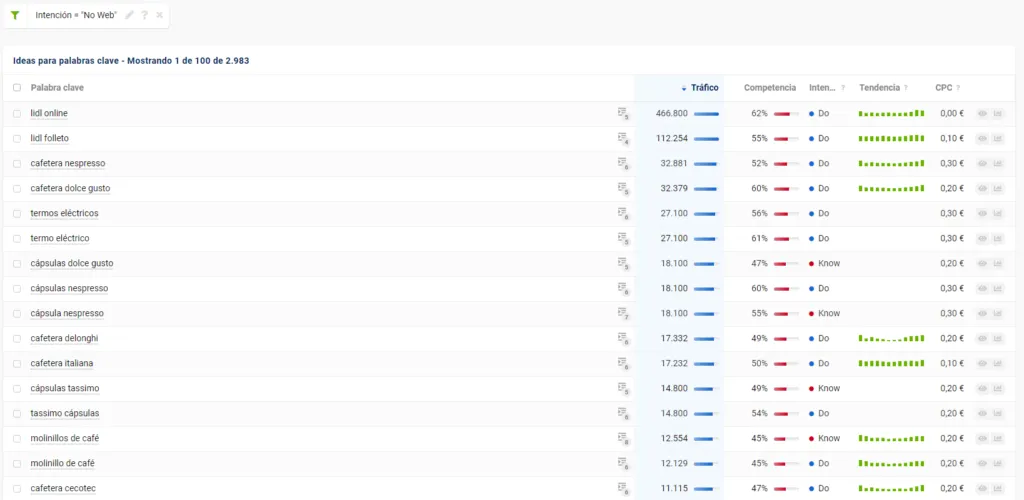Sort by the Competencia column header
Screen dimensions: 1024x500
click(x=770, y=87)
